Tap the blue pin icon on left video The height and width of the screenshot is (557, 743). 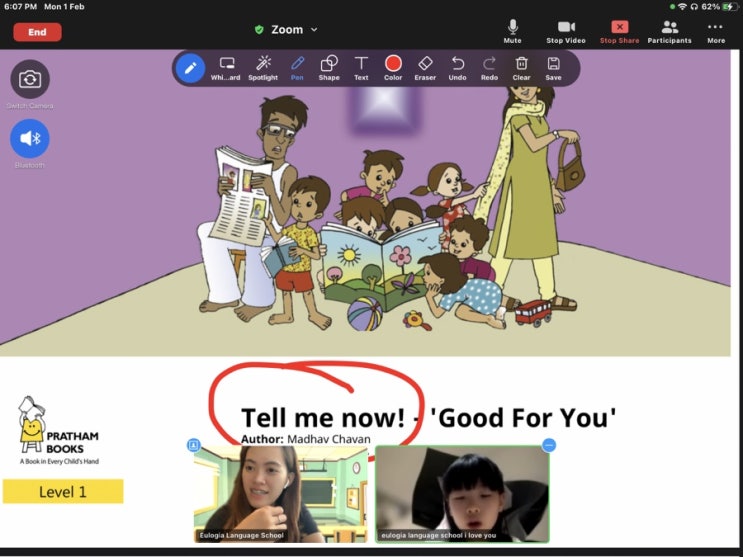[193, 445]
